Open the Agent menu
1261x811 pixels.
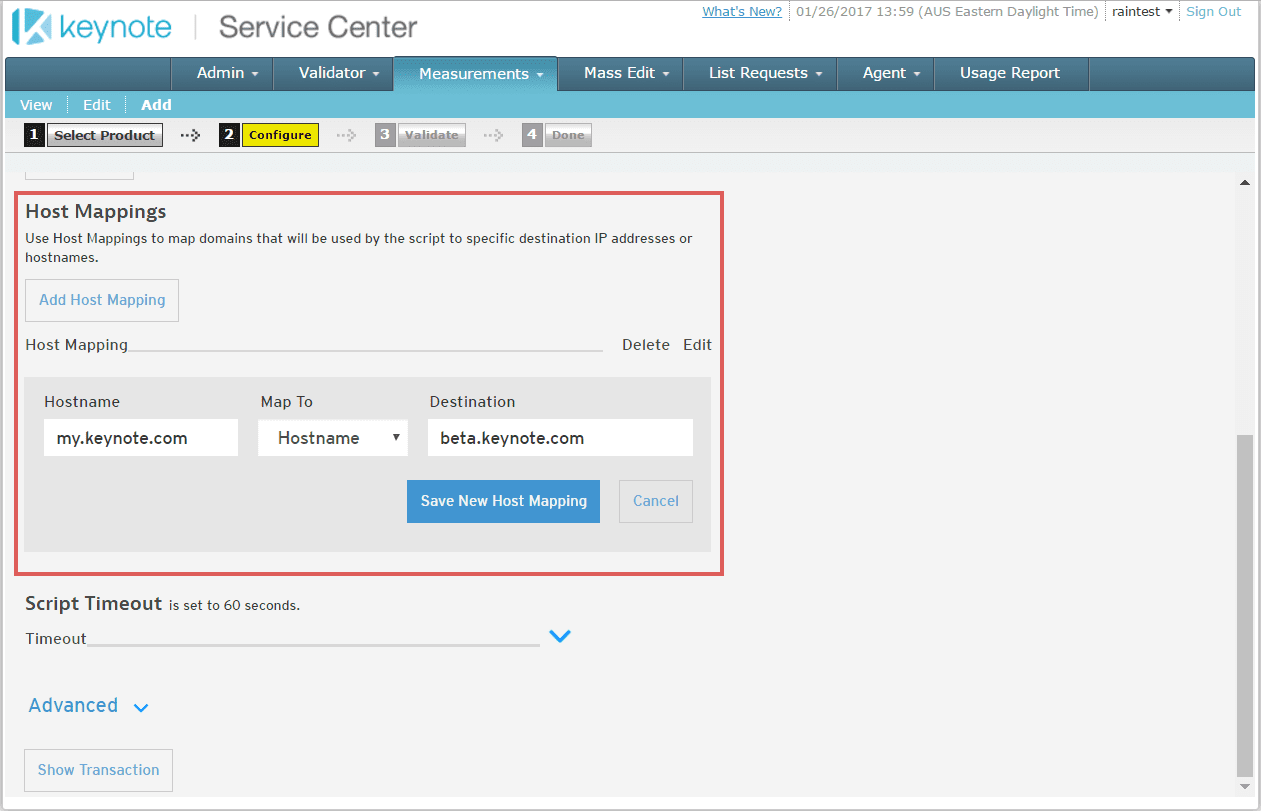click(x=891, y=73)
